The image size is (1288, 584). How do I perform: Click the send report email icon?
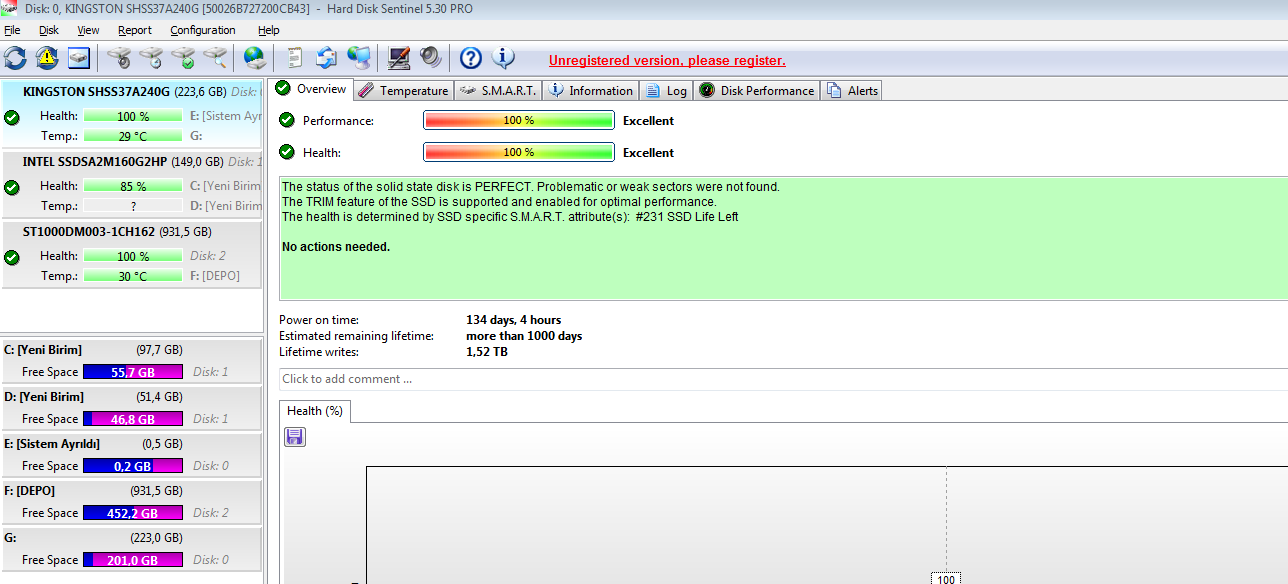(327, 58)
